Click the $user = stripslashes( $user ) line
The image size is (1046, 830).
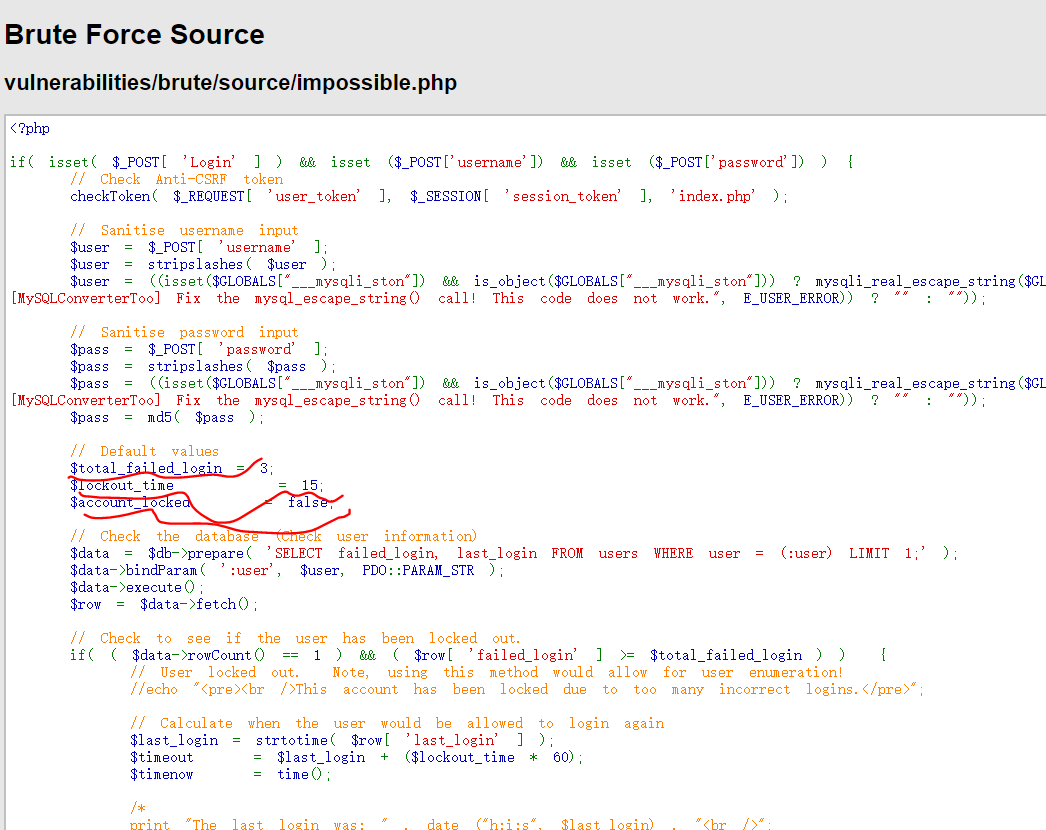pyautogui.click(x=203, y=264)
